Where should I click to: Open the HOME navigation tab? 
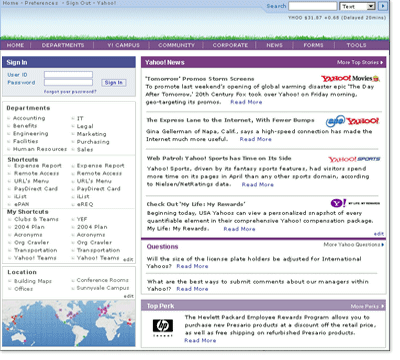[x=15, y=45]
